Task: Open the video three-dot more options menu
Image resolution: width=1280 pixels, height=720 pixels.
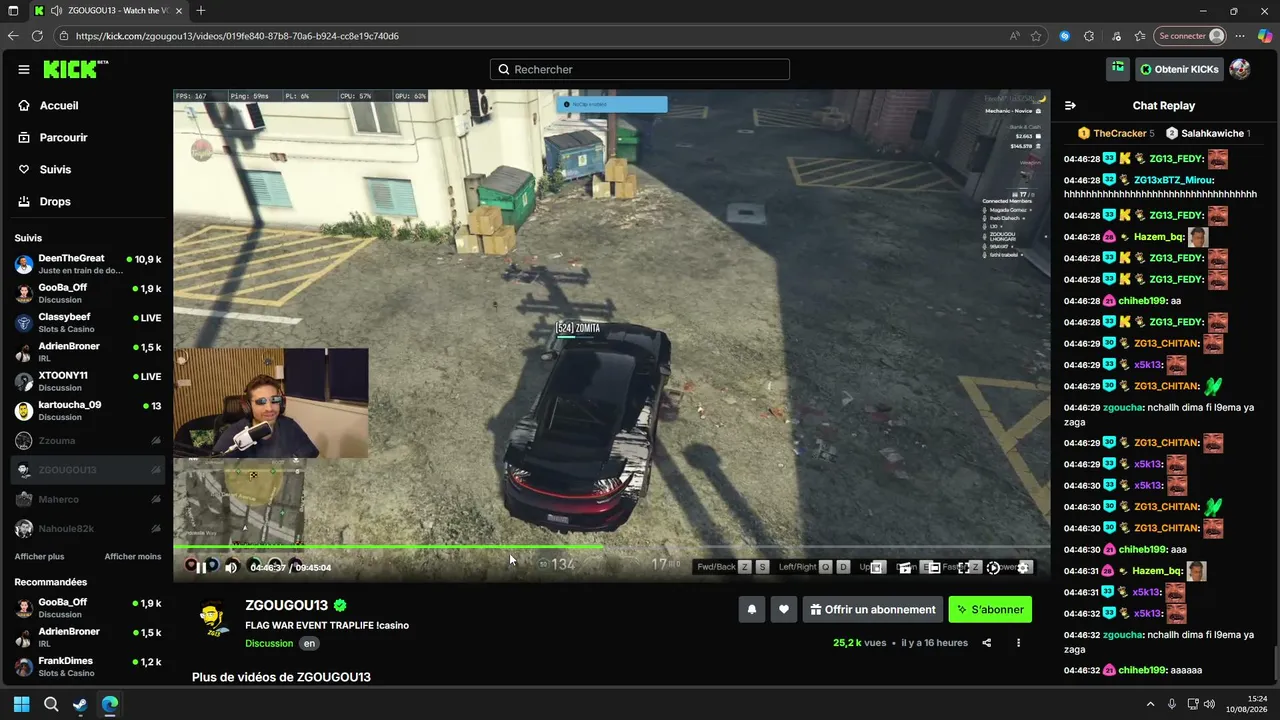Action: 1018,643
